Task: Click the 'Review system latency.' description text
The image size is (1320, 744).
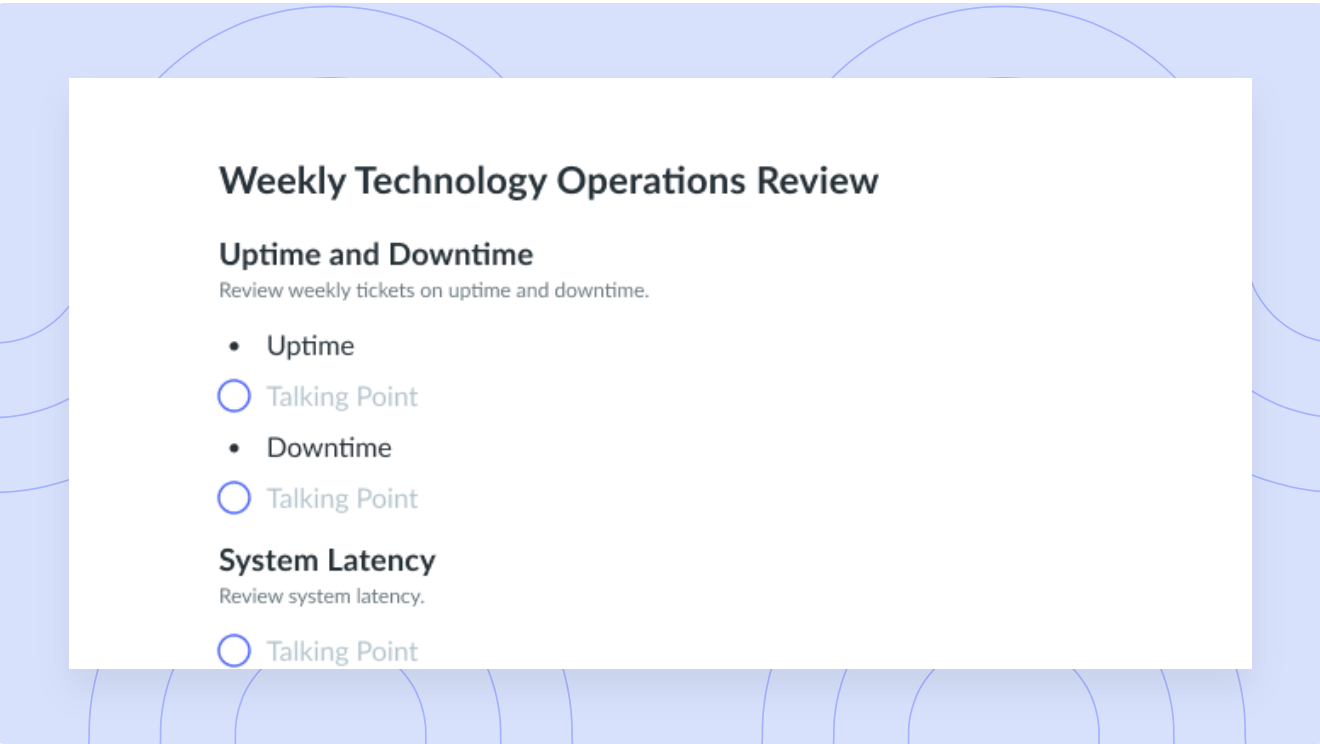Action: [x=321, y=597]
